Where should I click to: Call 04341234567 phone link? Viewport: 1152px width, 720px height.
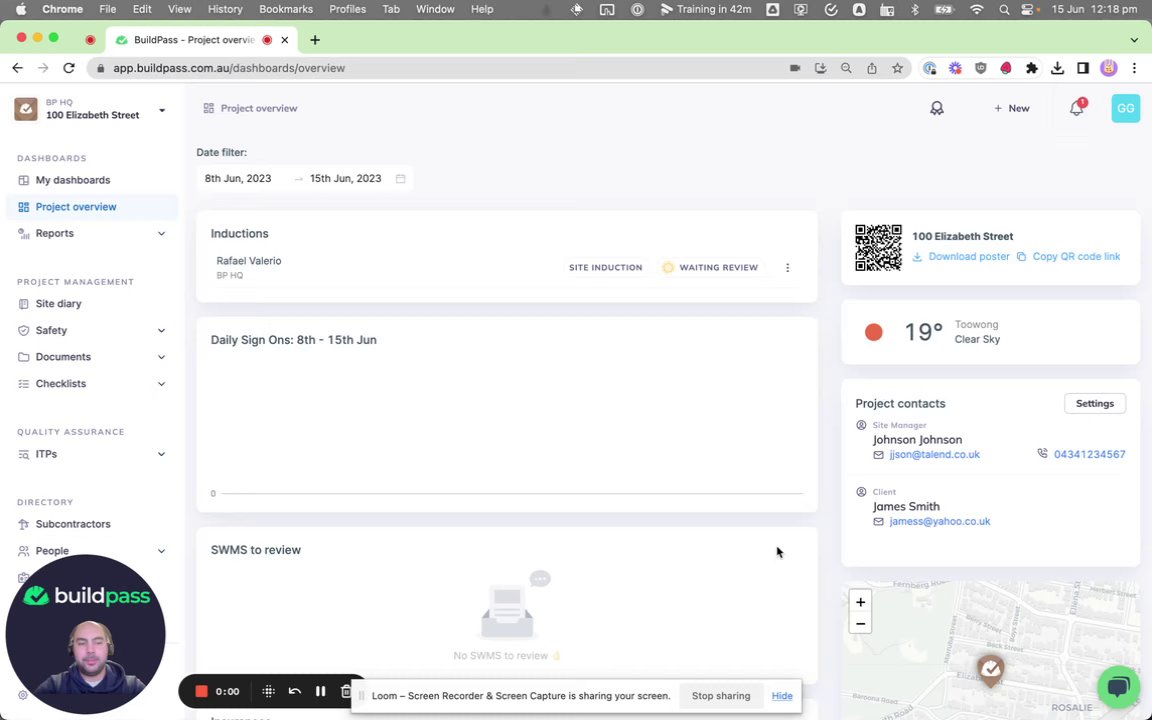[x=1090, y=455]
